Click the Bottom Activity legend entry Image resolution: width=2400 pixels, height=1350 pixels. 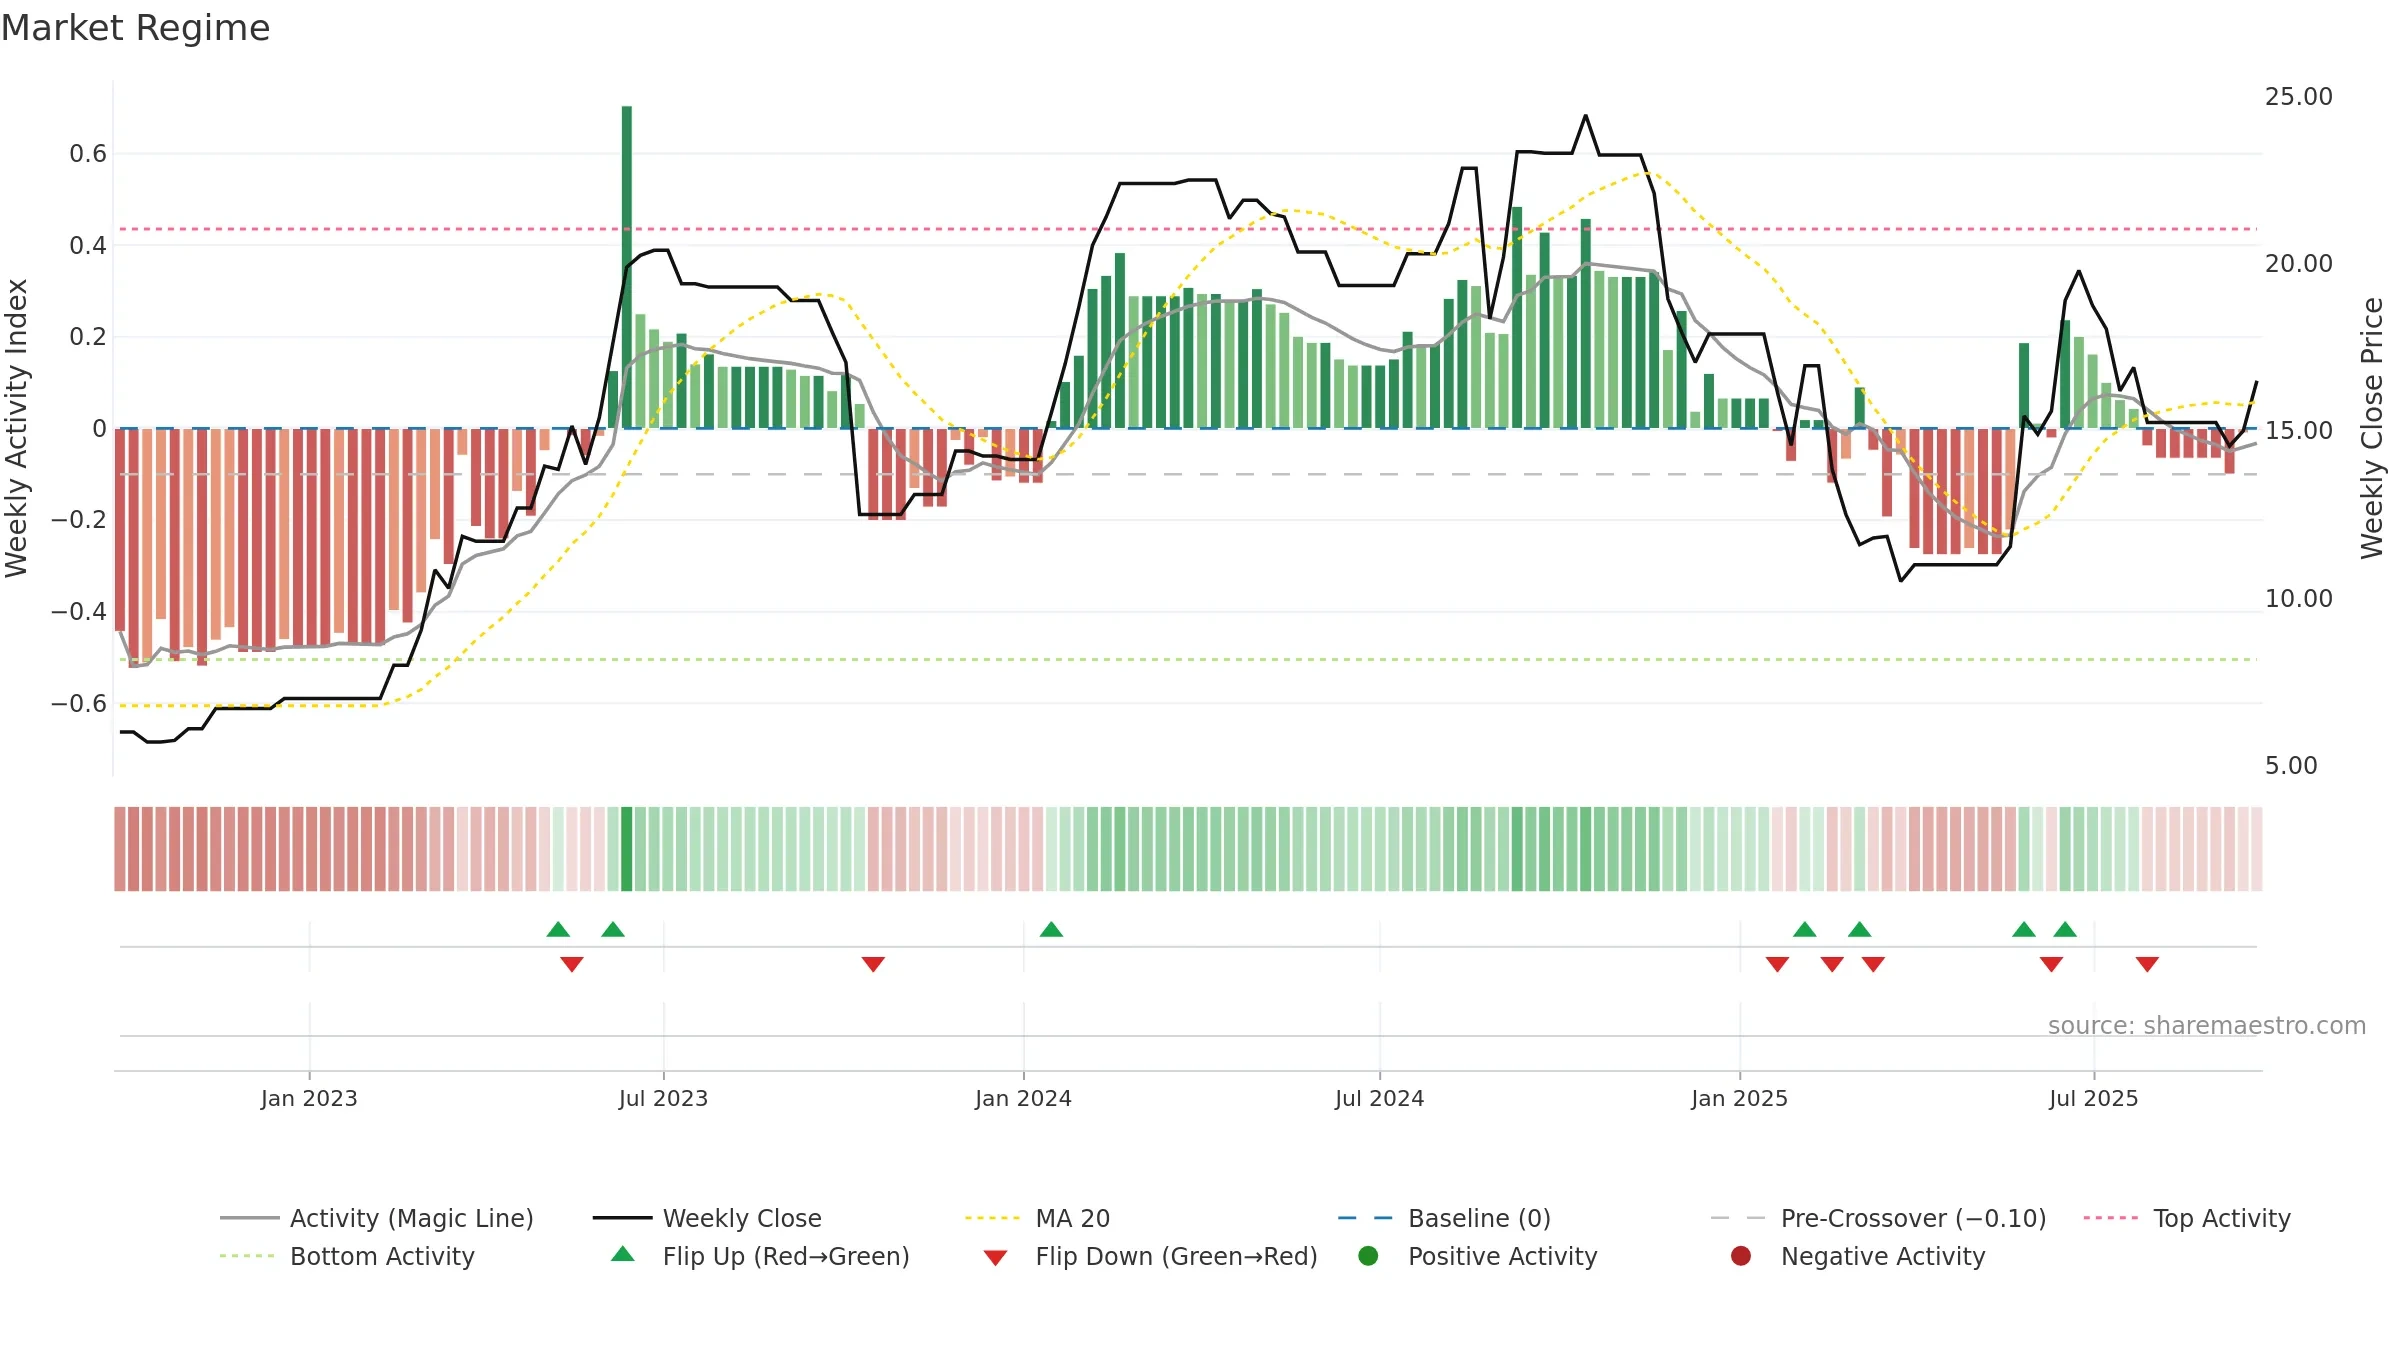347,1256
